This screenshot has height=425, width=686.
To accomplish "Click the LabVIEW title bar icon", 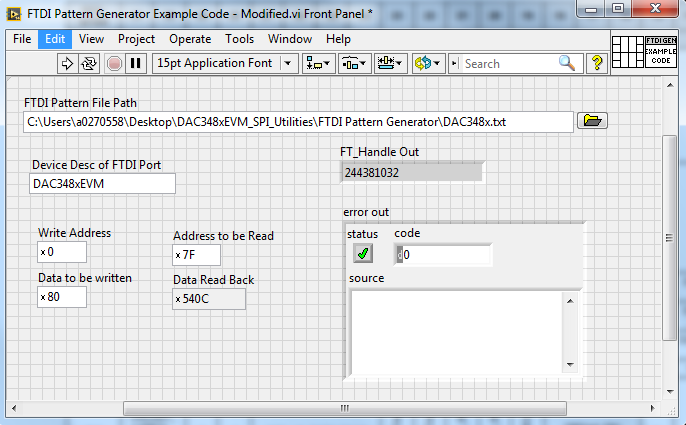I will pos(14,14).
